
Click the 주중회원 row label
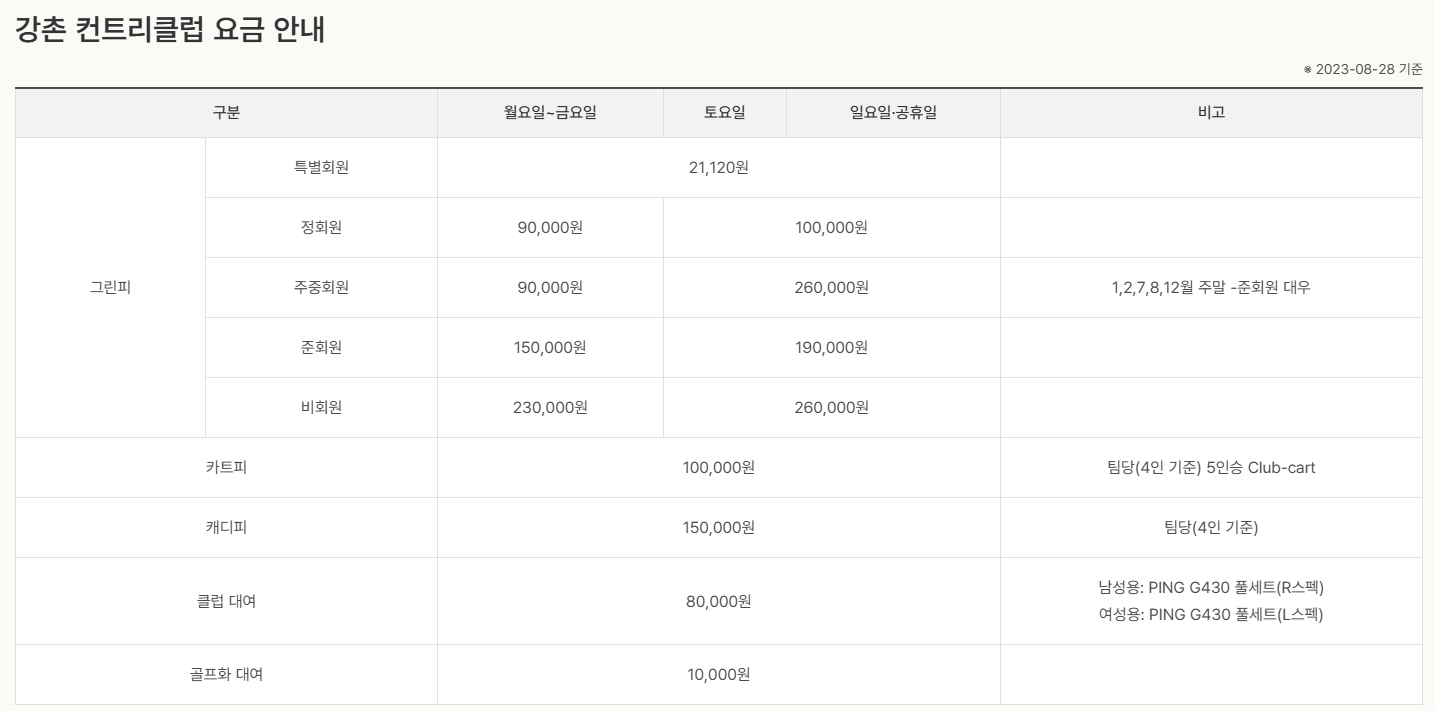point(321,288)
